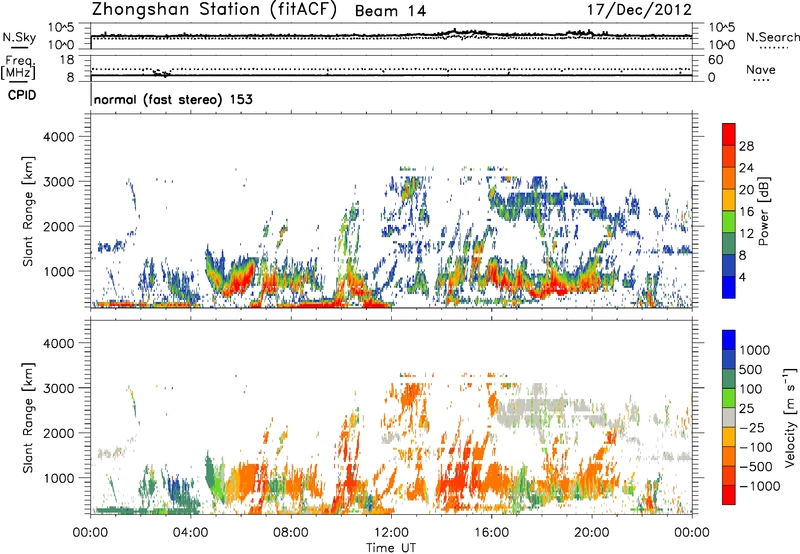Click the '100' label on velocity colorbar
The width and height of the screenshot is (800, 554).
(751, 389)
